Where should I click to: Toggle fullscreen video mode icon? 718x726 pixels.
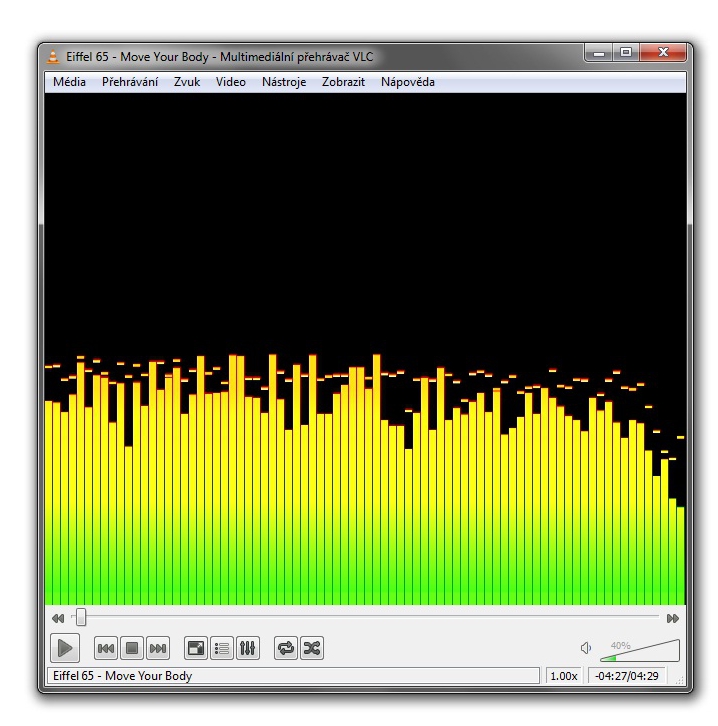pos(196,648)
